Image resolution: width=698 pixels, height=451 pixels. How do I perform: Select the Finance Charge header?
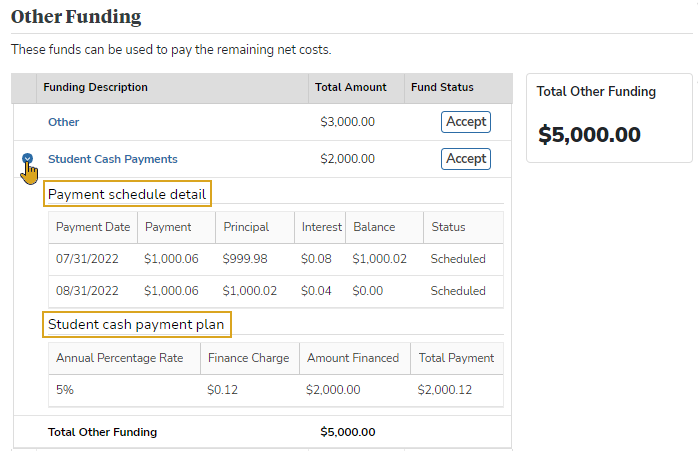pyautogui.click(x=248, y=358)
